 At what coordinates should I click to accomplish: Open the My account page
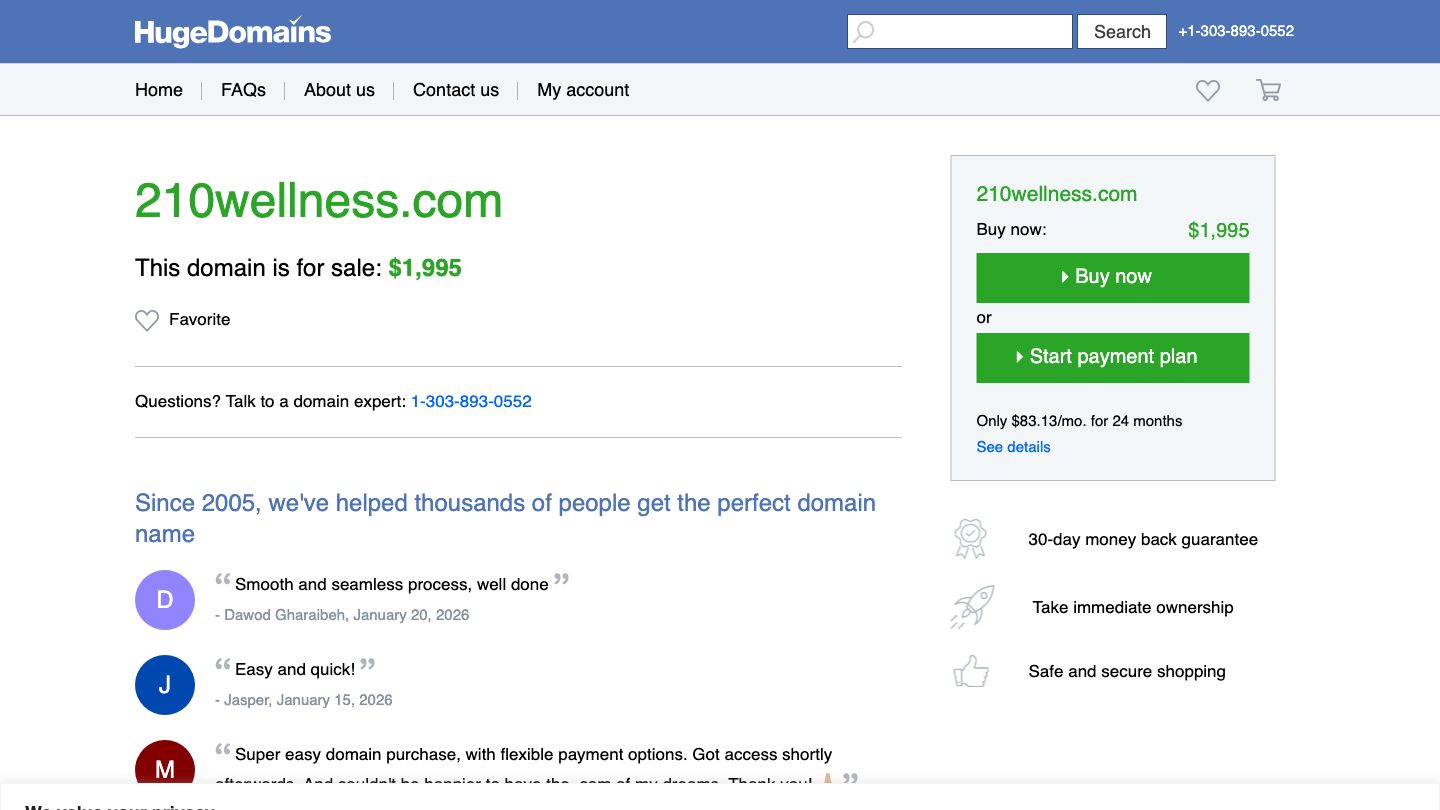coord(583,90)
